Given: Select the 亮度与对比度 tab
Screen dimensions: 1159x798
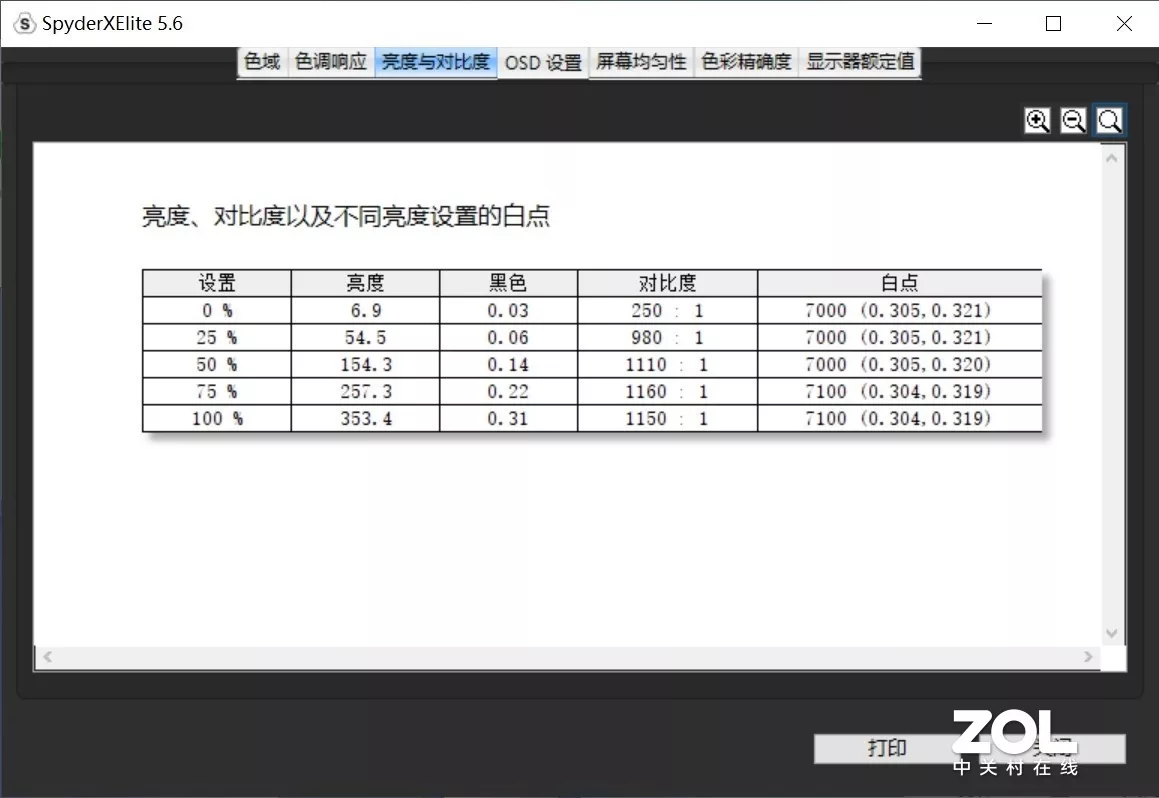Looking at the screenshot, I should [435, 61].
